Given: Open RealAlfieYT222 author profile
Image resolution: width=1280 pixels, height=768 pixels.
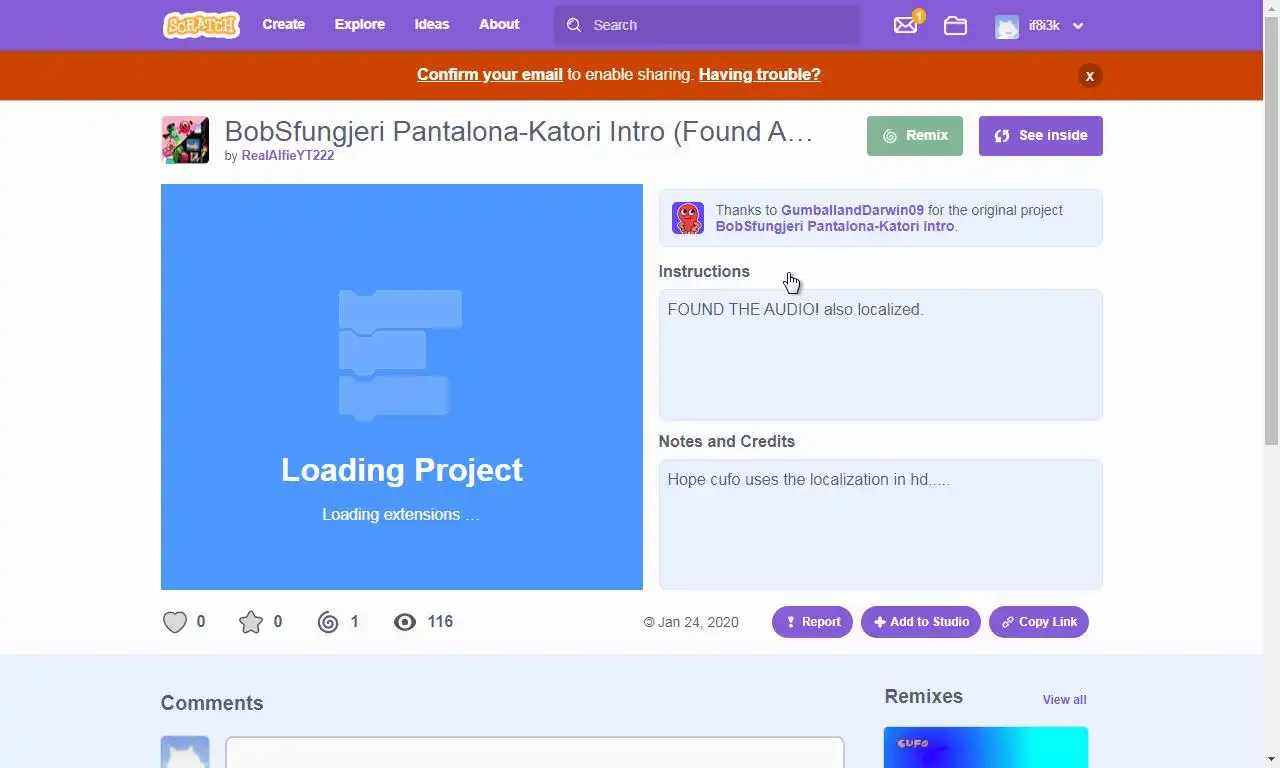Looking at the screenshot, I should [x=288, y=155].
